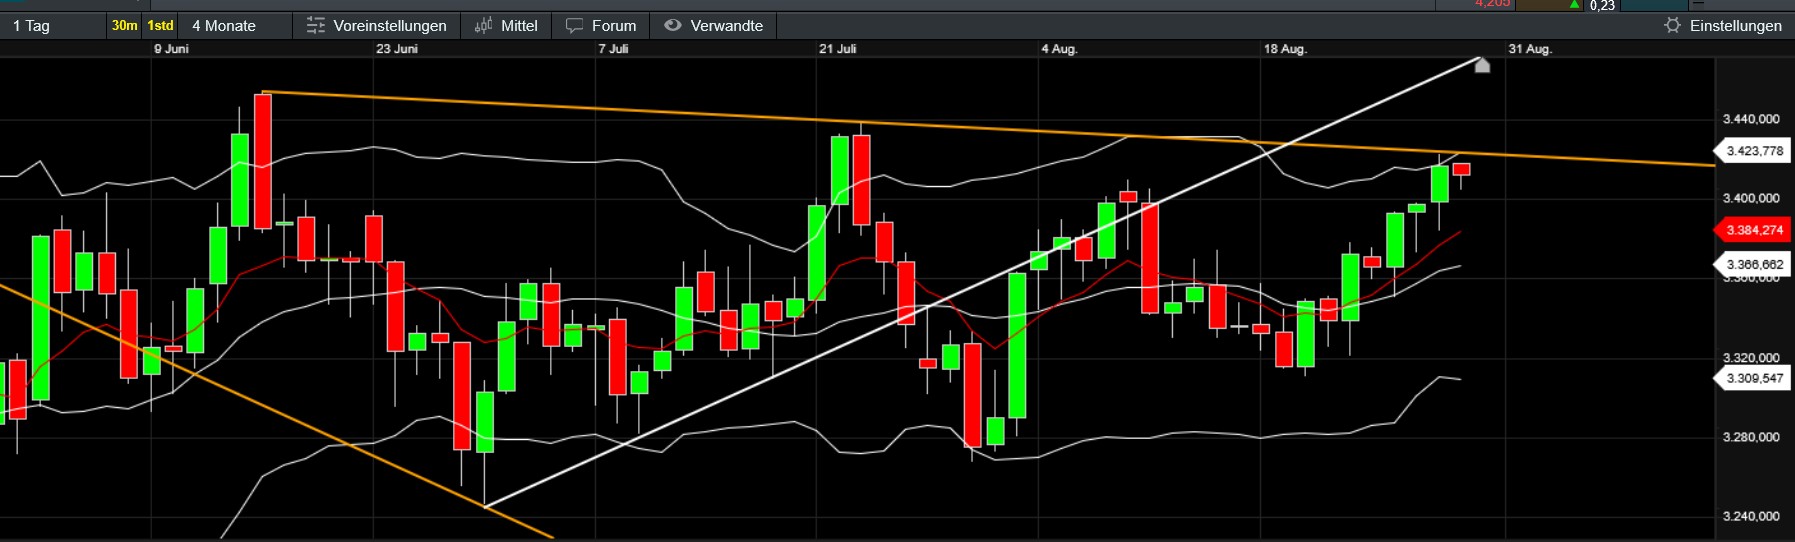Click the 3.440,000 axis value

point(1751,119)
